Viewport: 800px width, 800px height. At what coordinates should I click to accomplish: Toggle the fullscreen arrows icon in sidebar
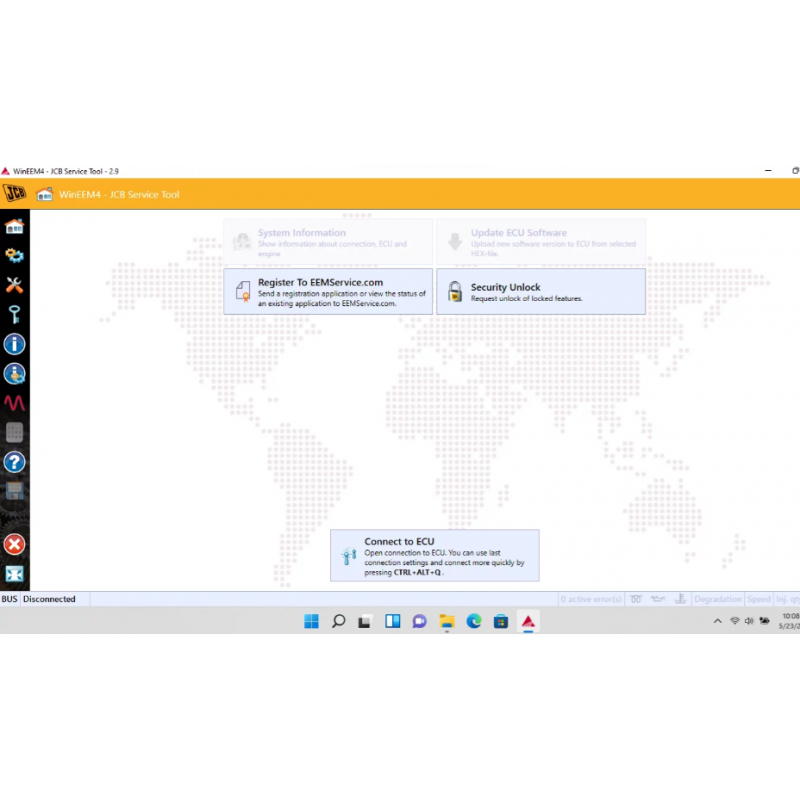pos(14,574)
